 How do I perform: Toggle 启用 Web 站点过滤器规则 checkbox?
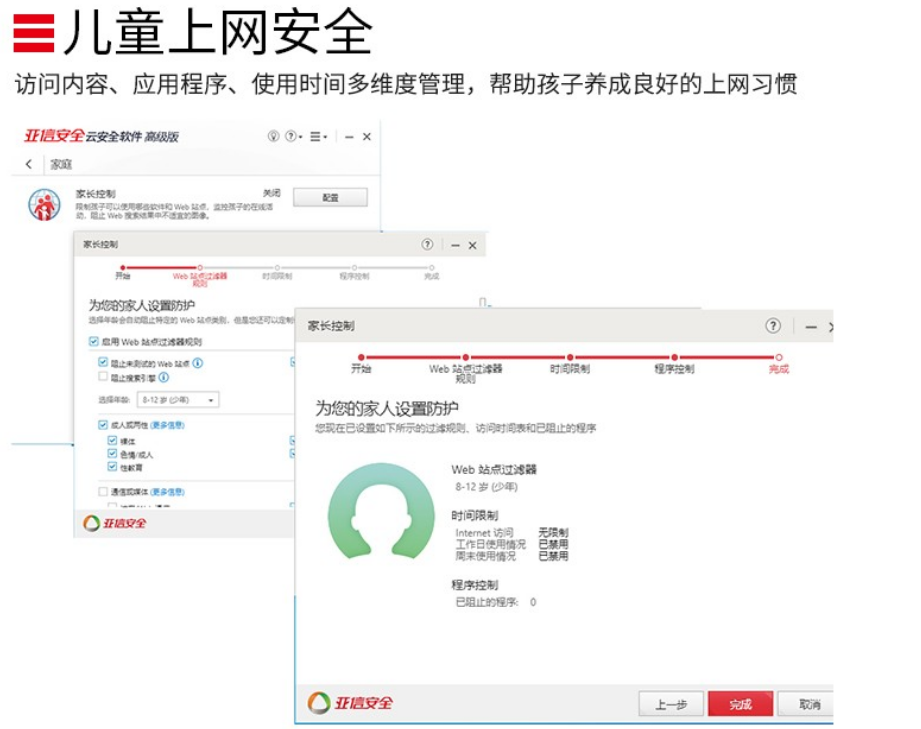(x=93, y=341)
